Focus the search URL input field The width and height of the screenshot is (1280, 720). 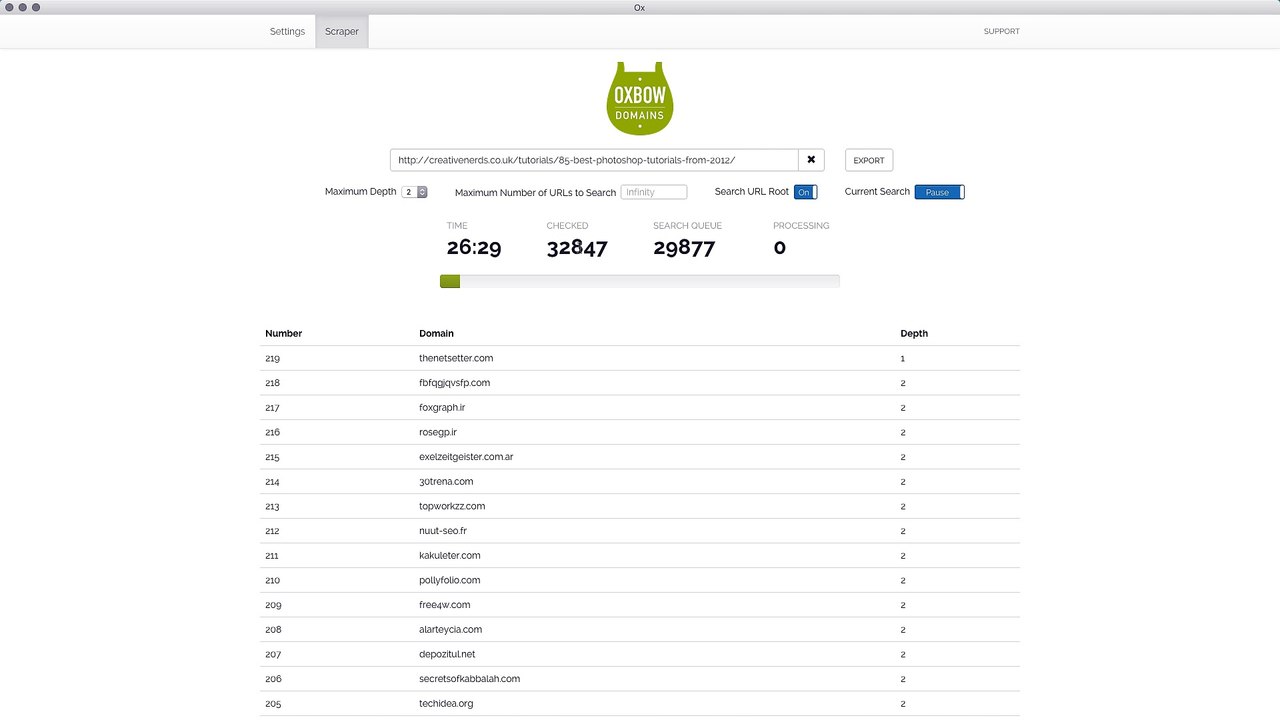pyautogui.click(x=594, y=160)
